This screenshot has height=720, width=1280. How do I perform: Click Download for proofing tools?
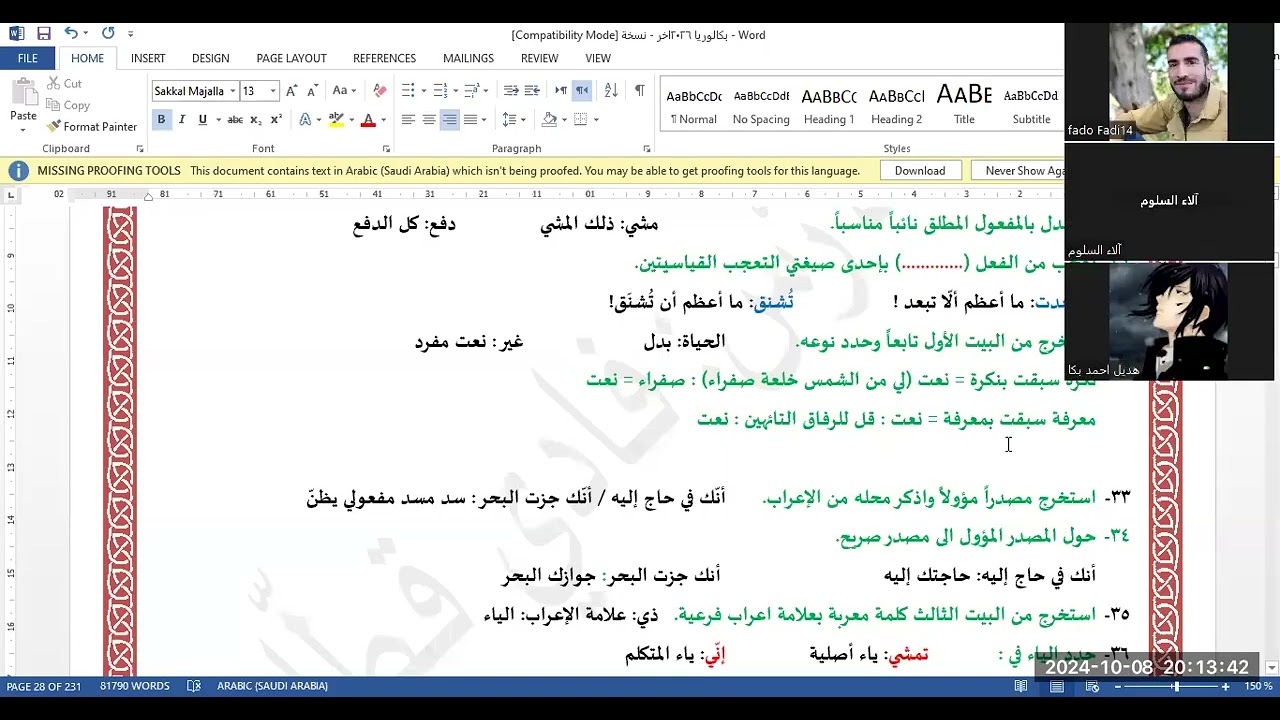pos(920,171)
